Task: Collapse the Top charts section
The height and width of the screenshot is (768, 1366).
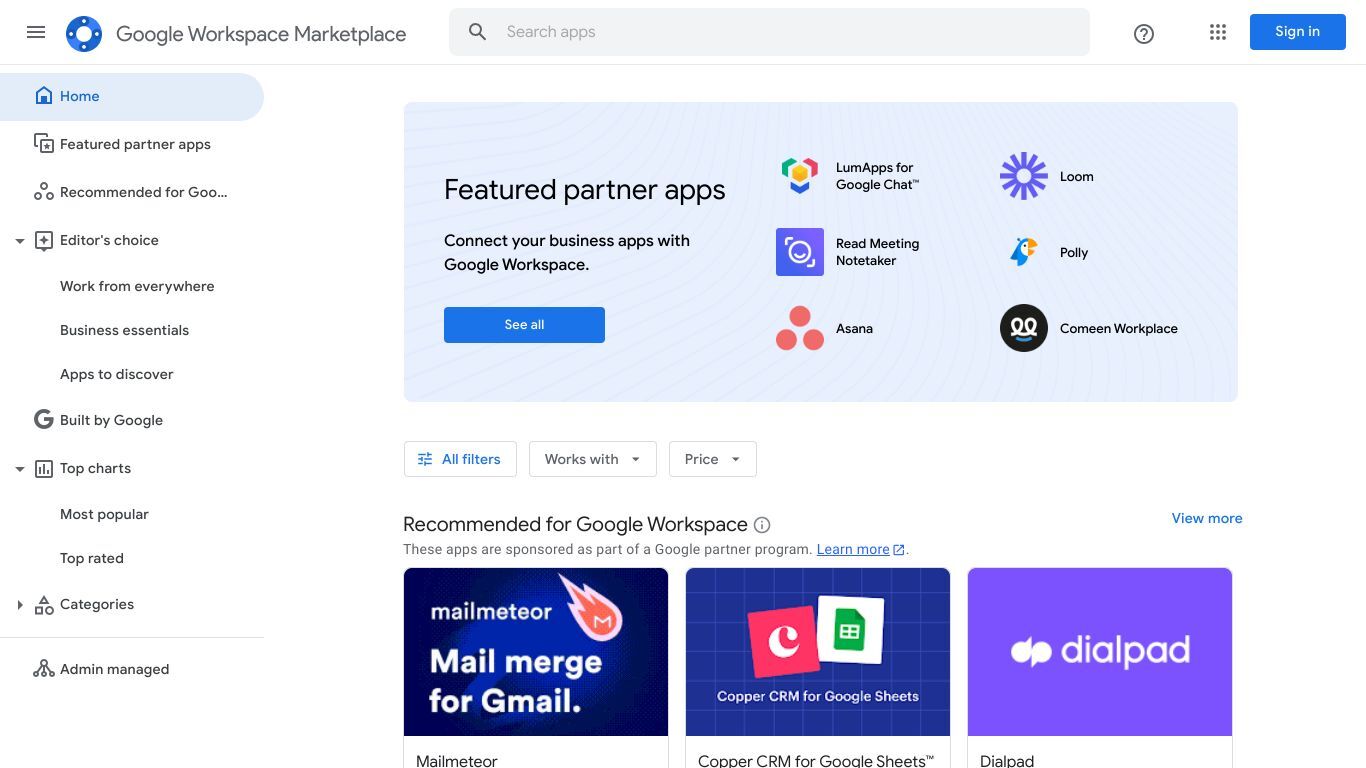Action: (x=19, y=469)
